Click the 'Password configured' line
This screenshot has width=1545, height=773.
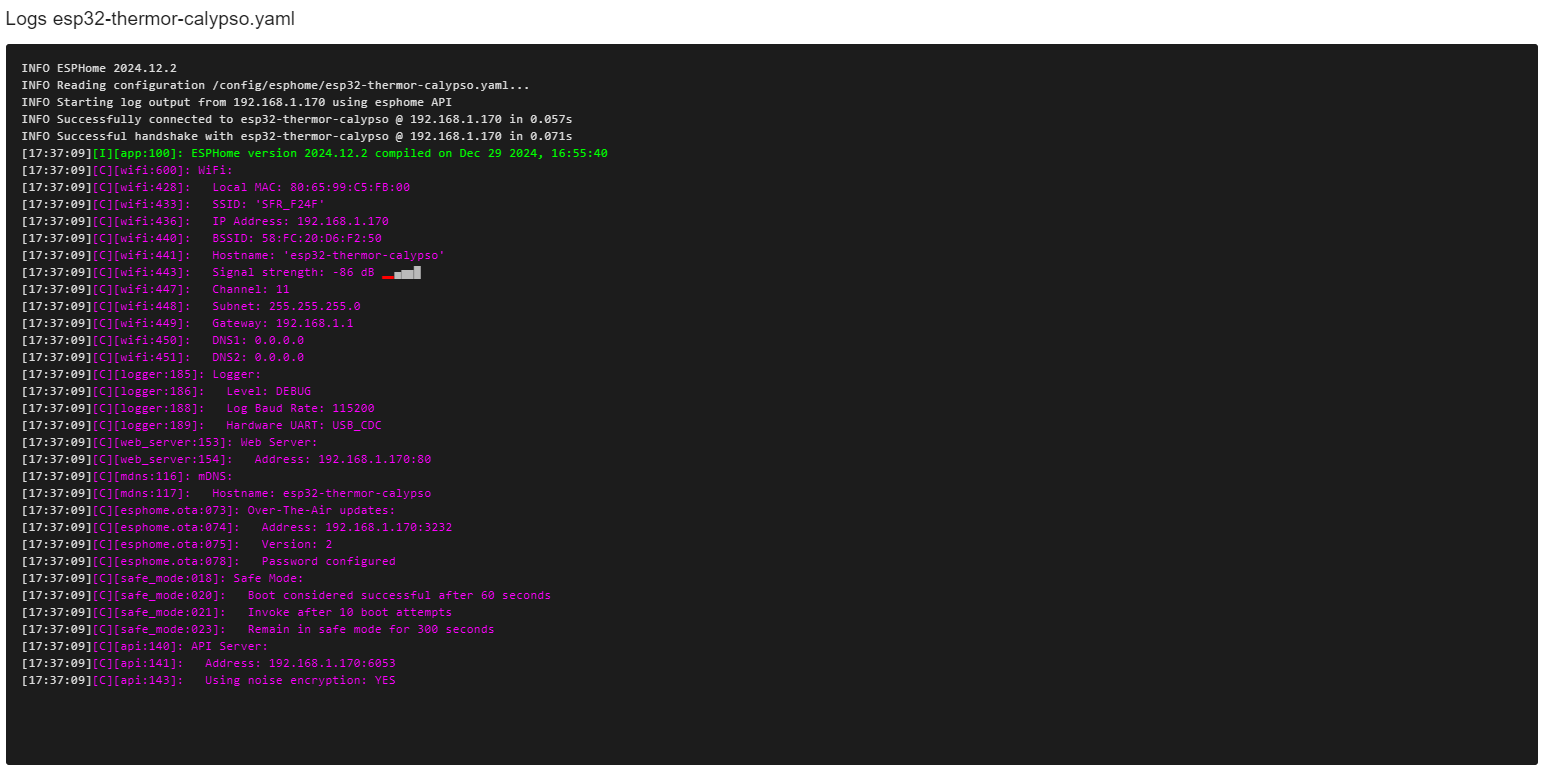208,561
